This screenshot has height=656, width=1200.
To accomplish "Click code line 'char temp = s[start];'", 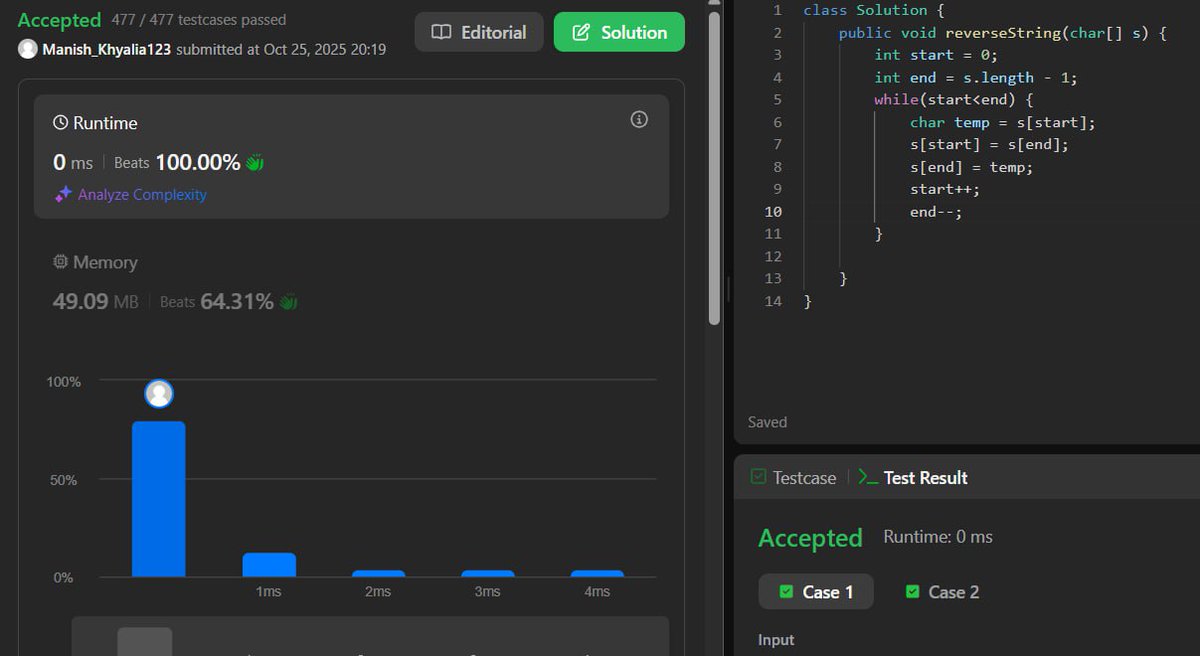I will pyautogui.click(x=1003, y=122).
